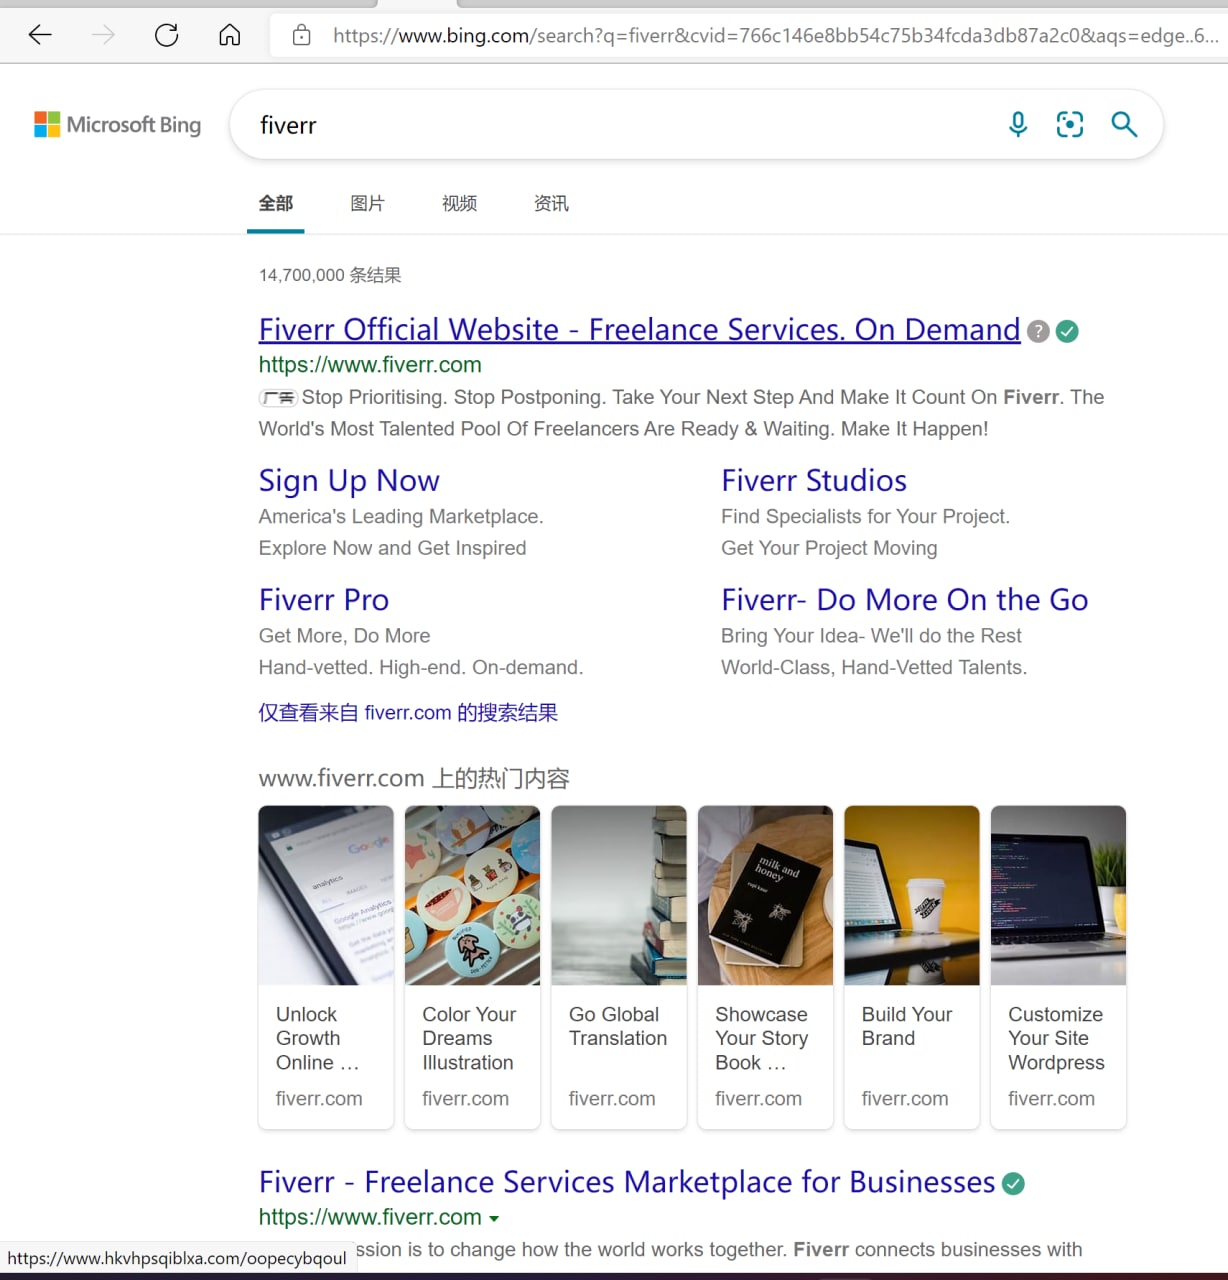The height and width of the screenshot is (1280, 1228).
Task: Switch to the 视频 tab
Action: (460, 203)
